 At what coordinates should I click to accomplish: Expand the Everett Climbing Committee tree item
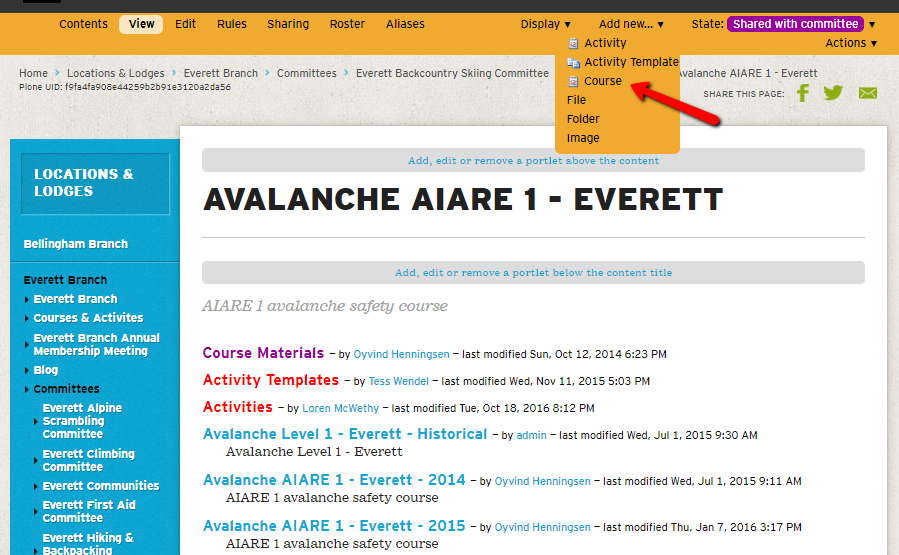(37, 460)
